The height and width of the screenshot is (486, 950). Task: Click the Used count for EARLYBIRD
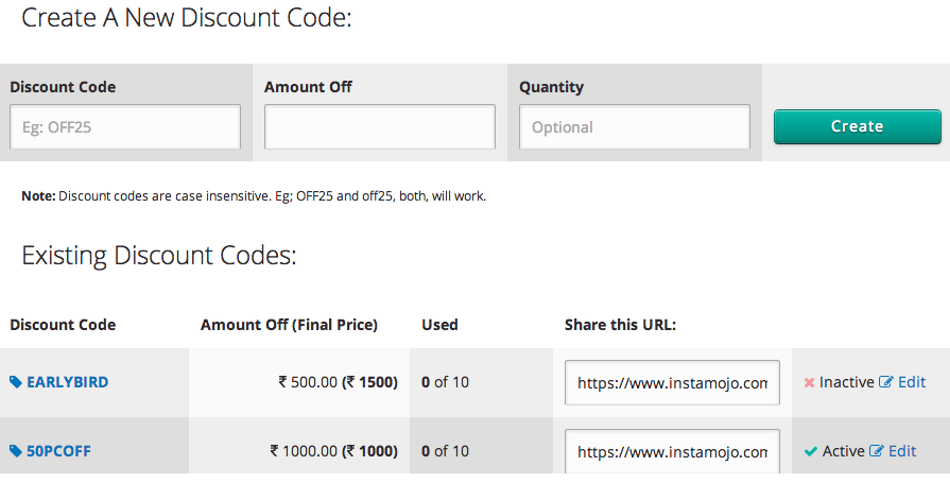(445, 382)
